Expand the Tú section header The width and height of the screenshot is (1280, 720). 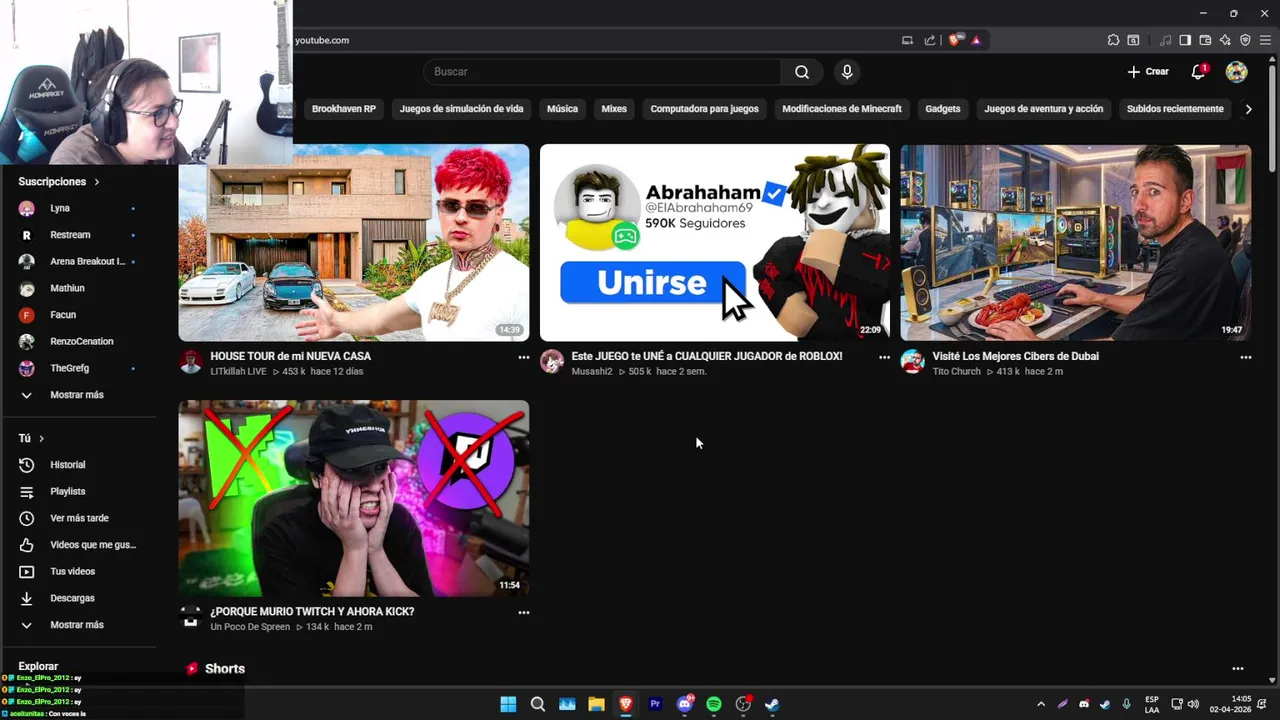(31, 438)
